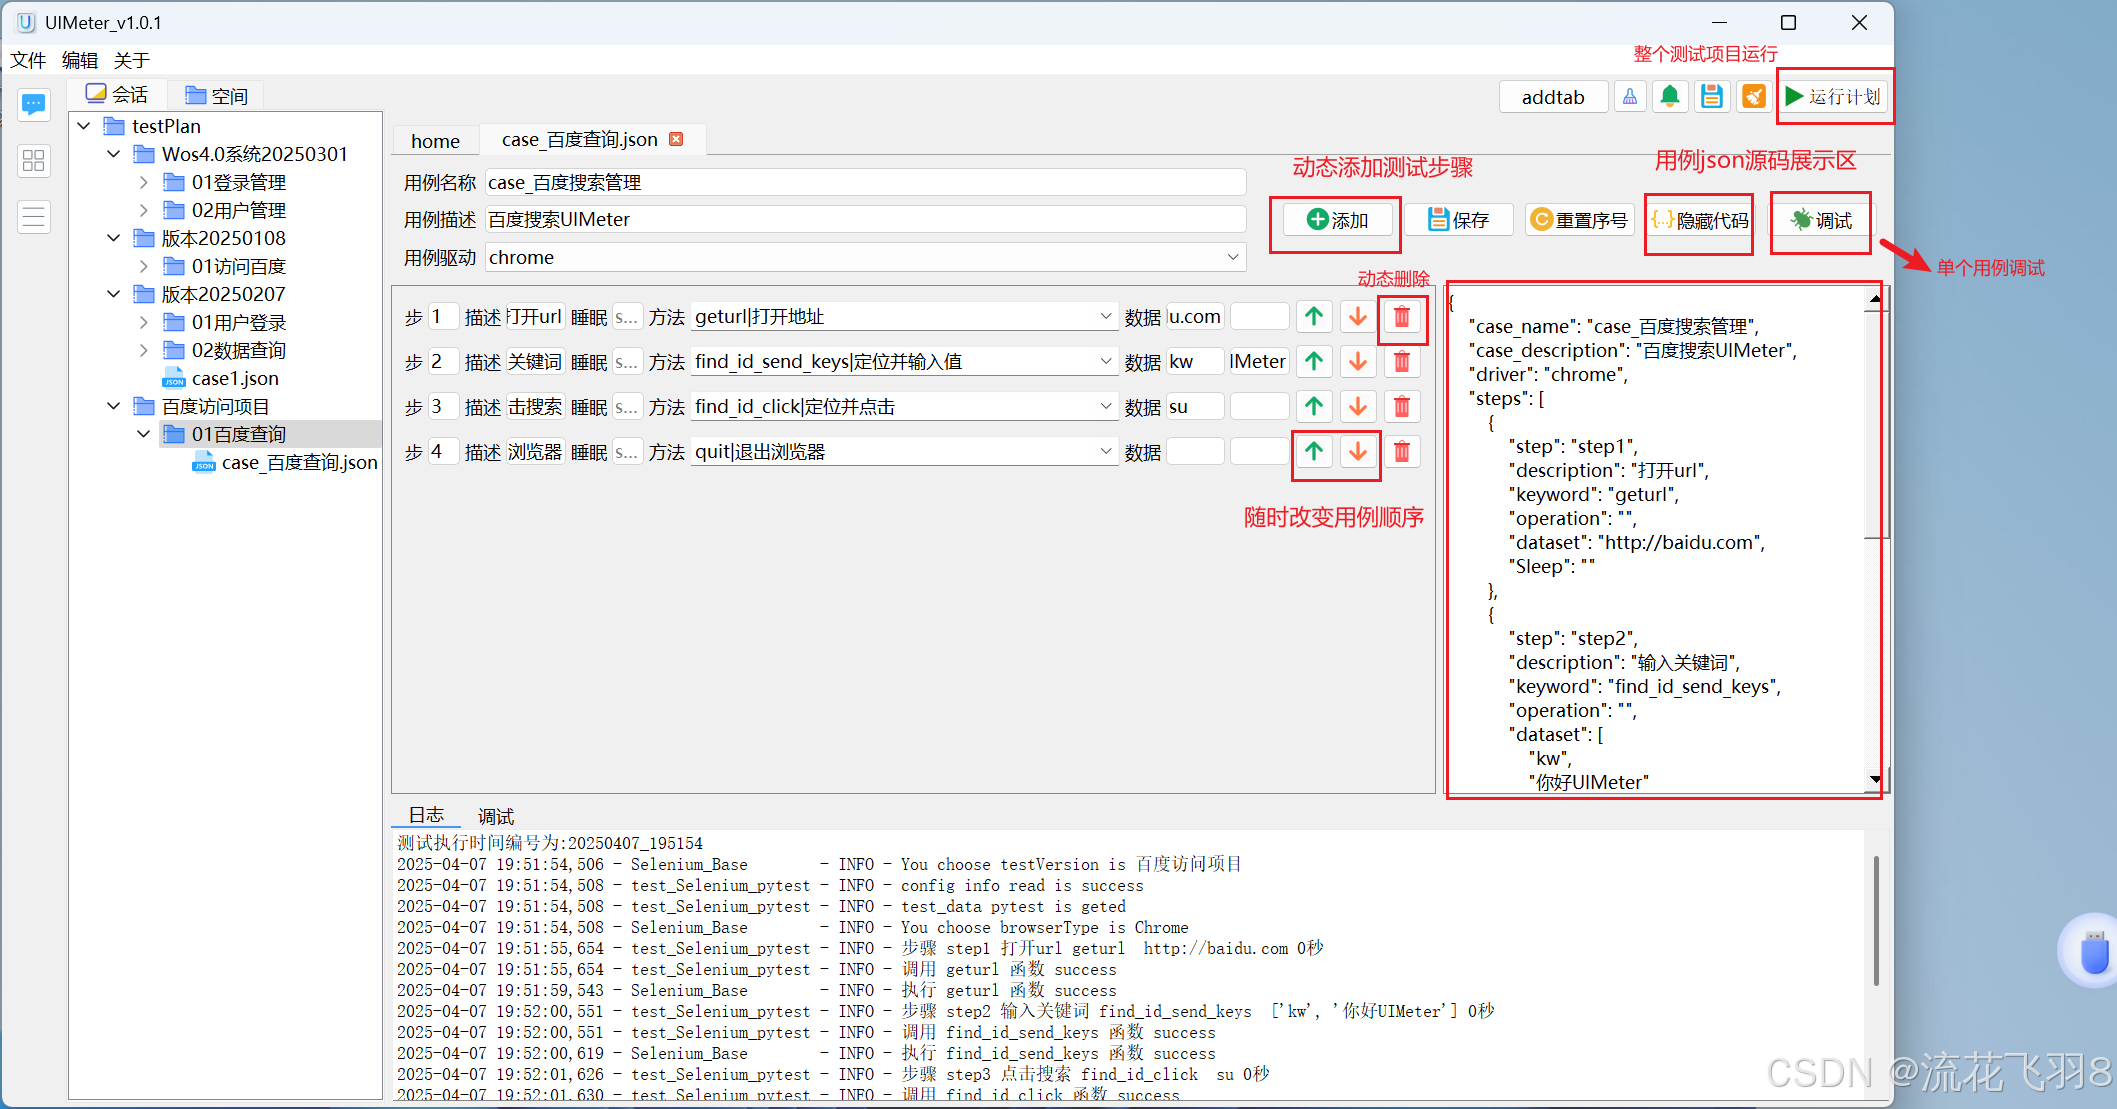Click the 添加 add step button

1337,220
